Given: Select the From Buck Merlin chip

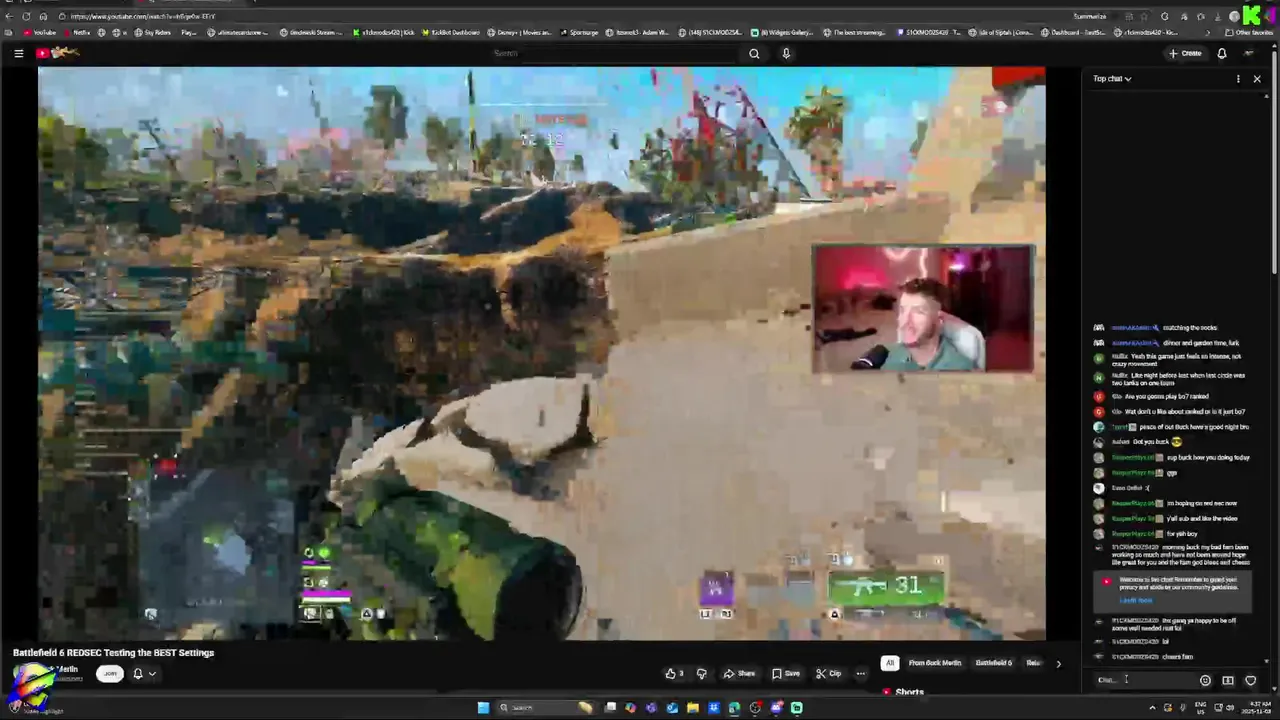Looking at the screenshot, I should point(935,663).
